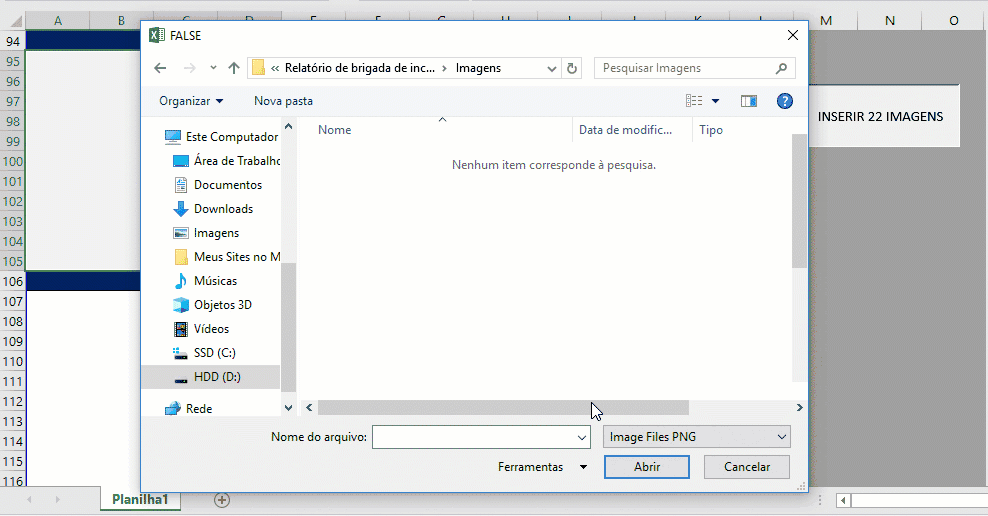Go back using the left arrow
Screen dimensions: 988x516
coord(160,68)
